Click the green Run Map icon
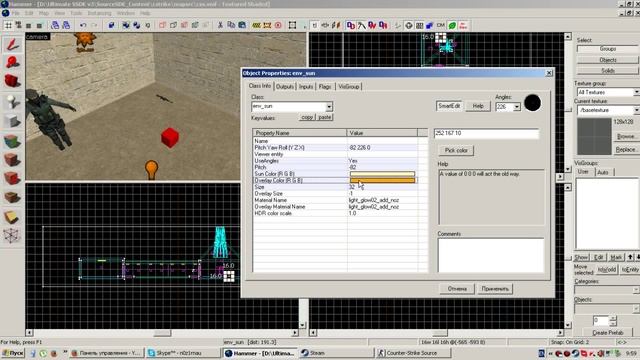The height and width of the screenshot is (360, 640). coord(452,25)
